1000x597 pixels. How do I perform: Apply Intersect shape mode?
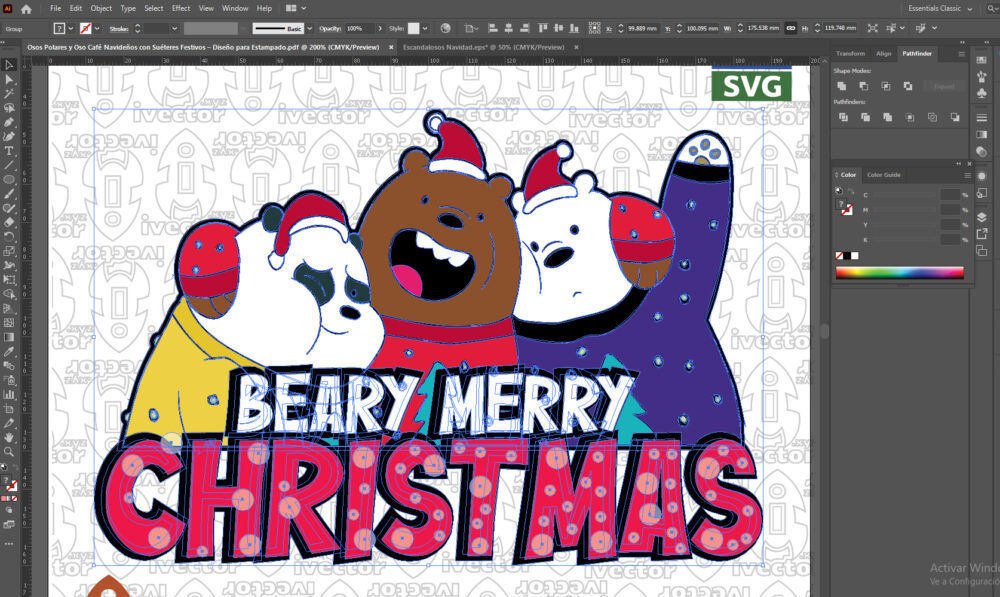tap(886, 86)
